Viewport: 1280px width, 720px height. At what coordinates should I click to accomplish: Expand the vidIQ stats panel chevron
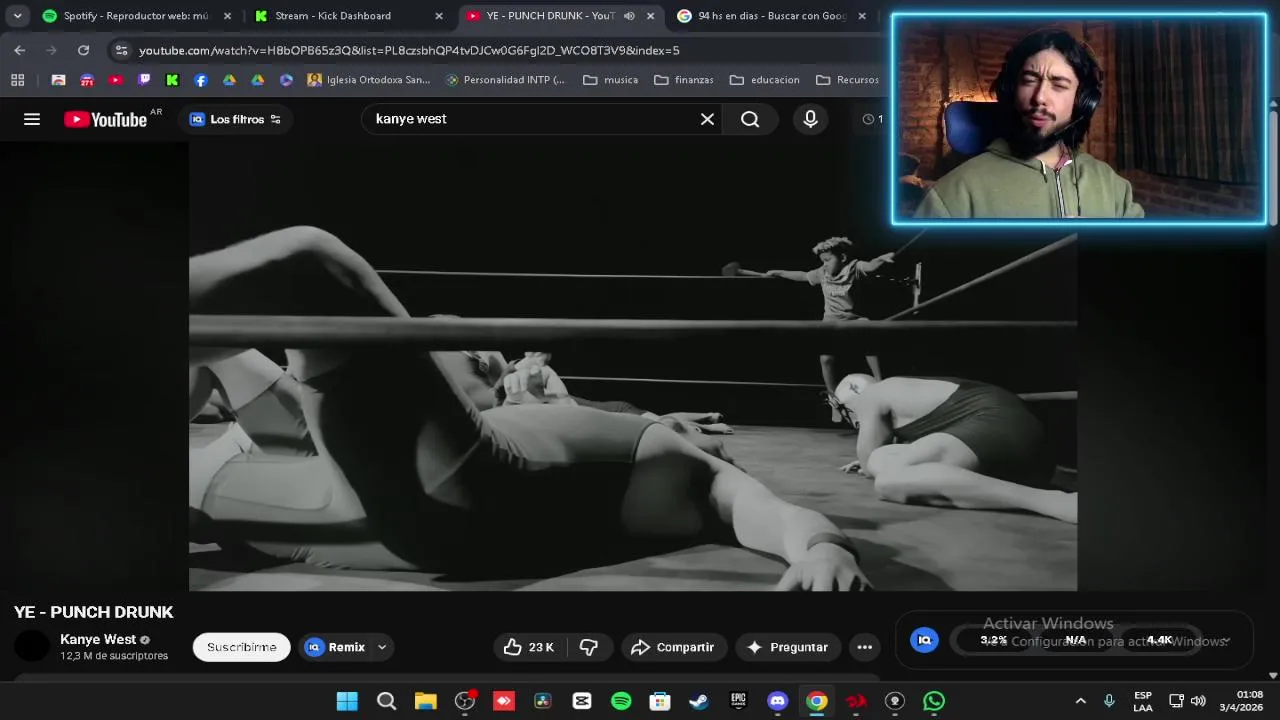tap(1227, 641)
